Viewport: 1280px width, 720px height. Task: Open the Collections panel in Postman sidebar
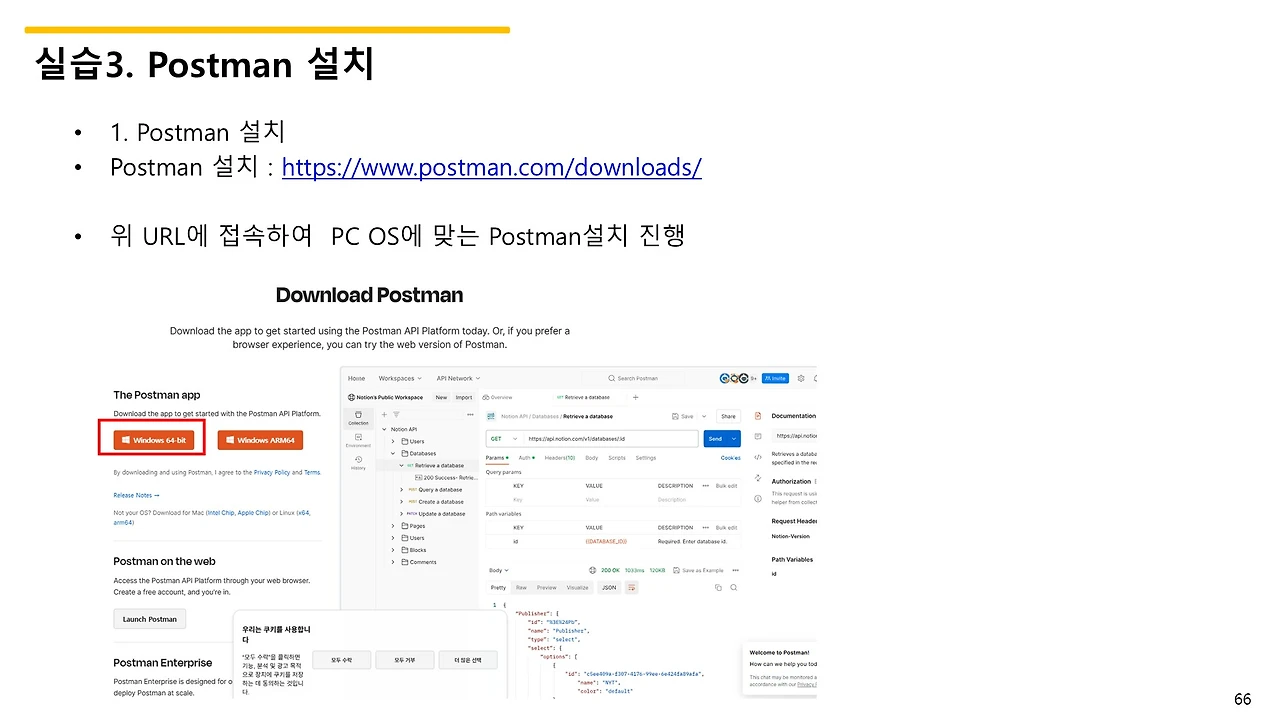pyautogui.click(x=358, y=418)
